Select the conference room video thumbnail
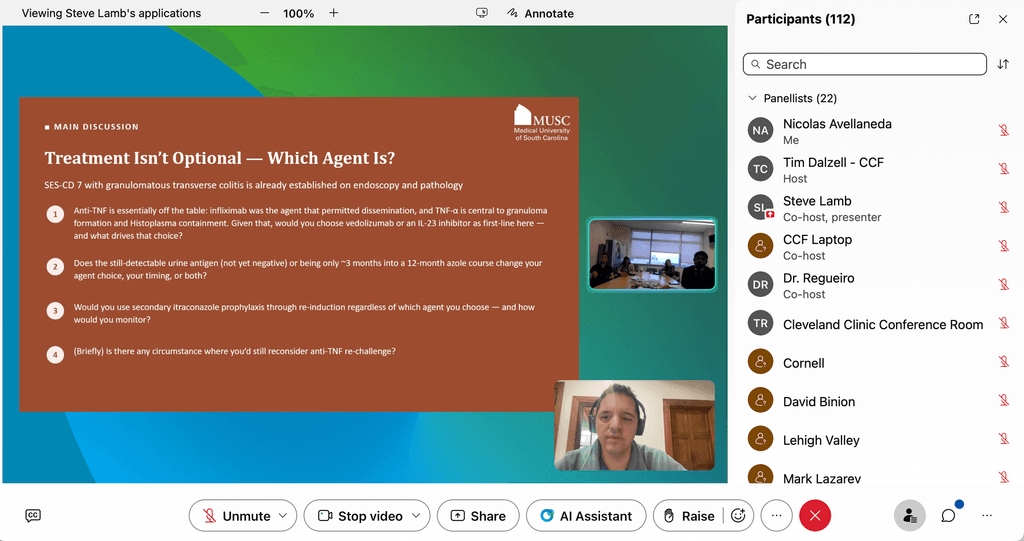The height and width of the screenshot is (541, 1024). pos(652,254)
